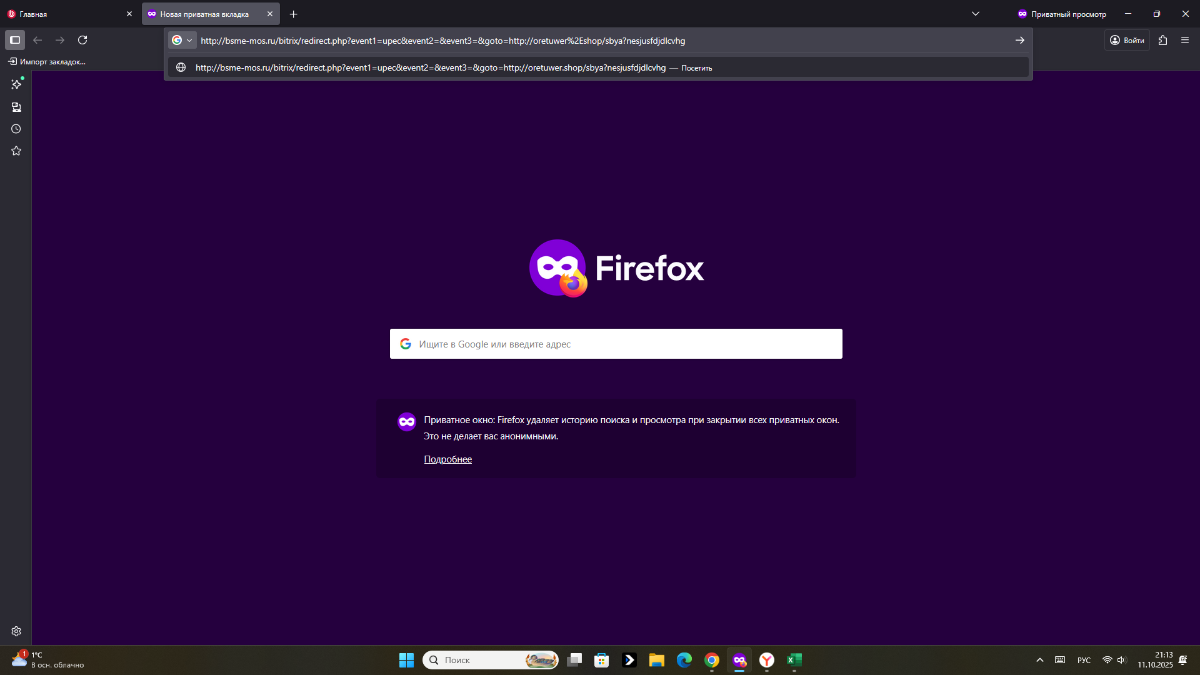Open the weather widget showing 1°C
The image size is (1200, 675).
pyautogui.click(x=47, y=660)
